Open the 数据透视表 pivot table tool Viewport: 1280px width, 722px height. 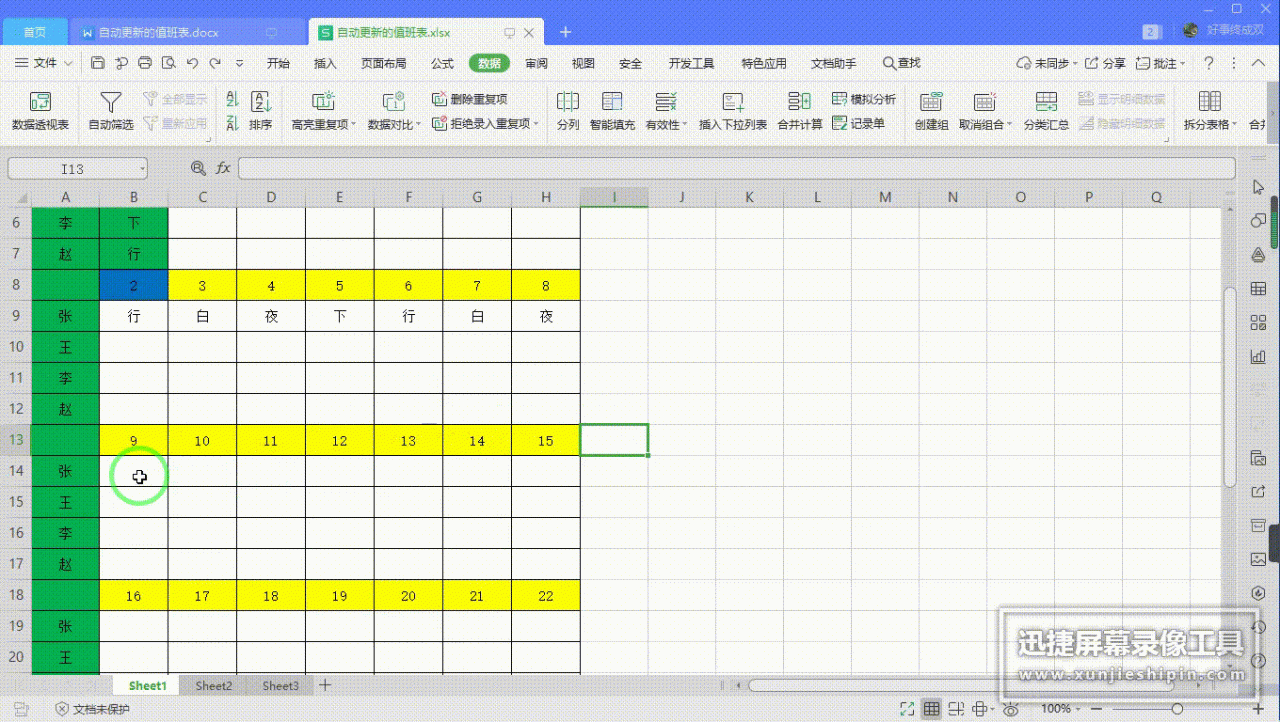coord(40,111)
